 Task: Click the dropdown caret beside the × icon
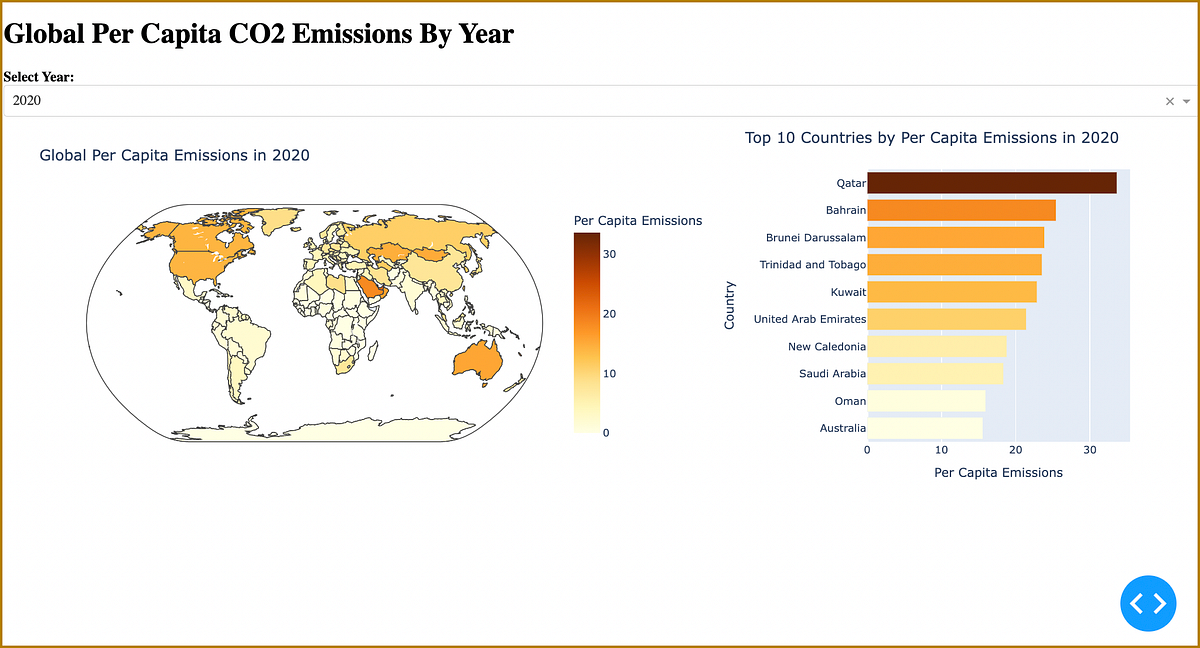pos(1186,101)
